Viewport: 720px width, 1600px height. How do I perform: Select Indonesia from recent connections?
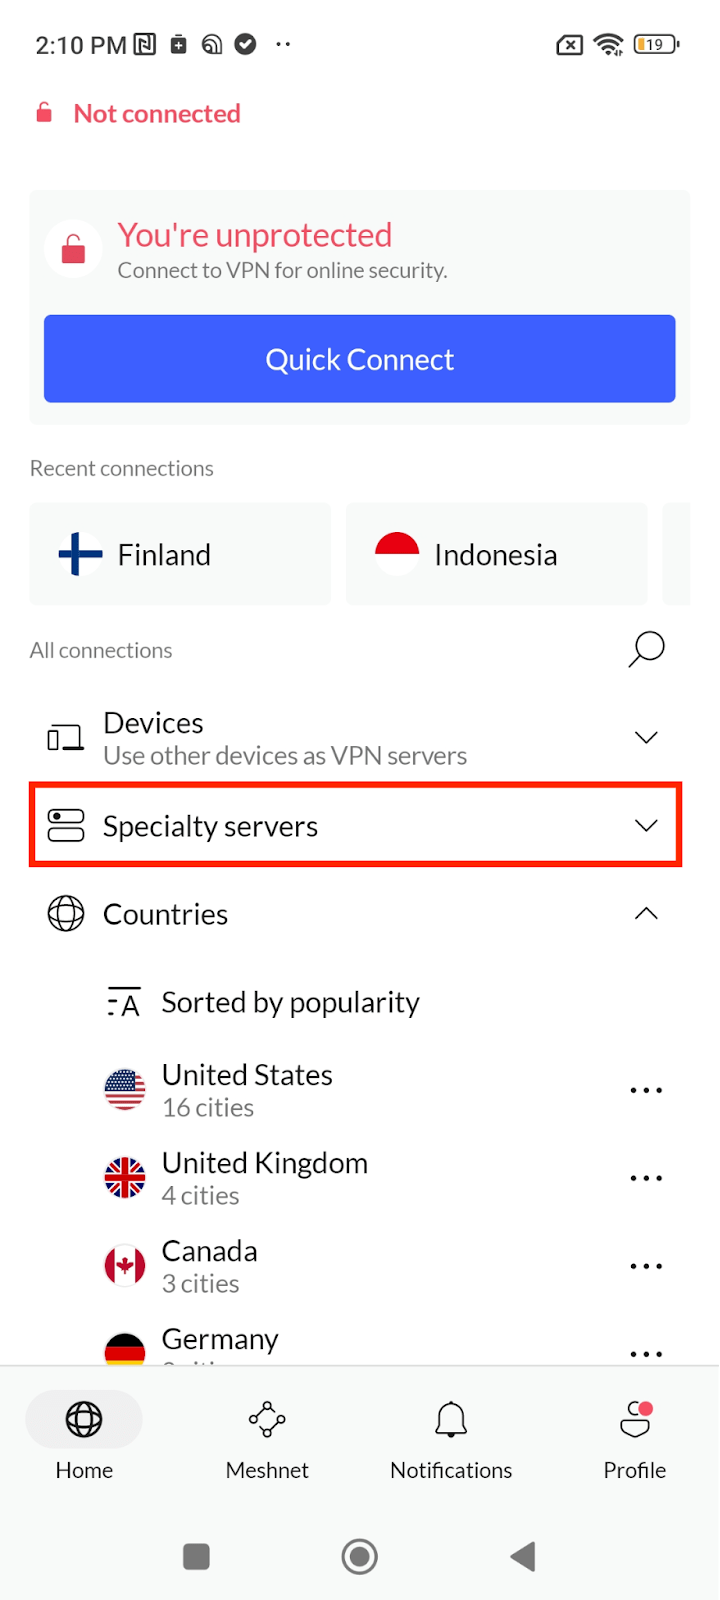tap(496, 554)
